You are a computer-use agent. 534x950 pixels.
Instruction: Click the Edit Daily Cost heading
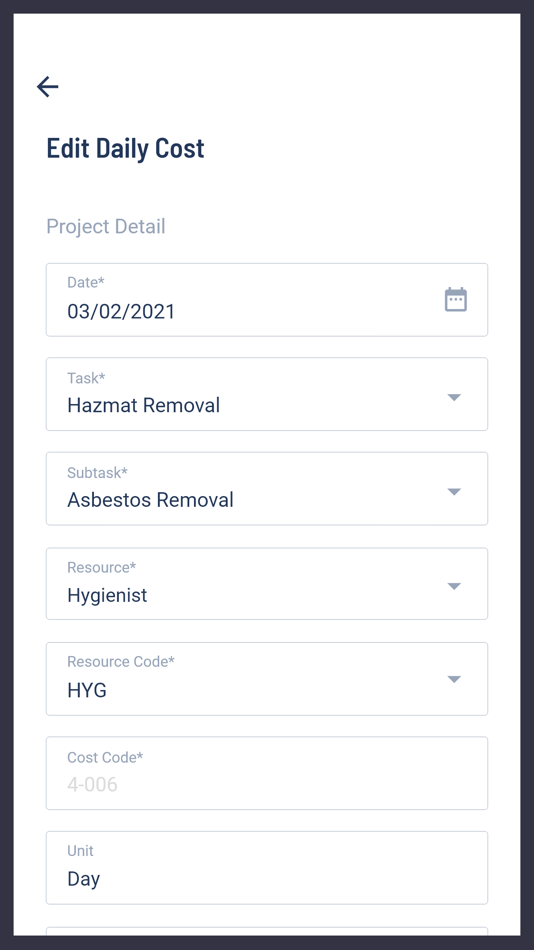(x=125, y=148)
